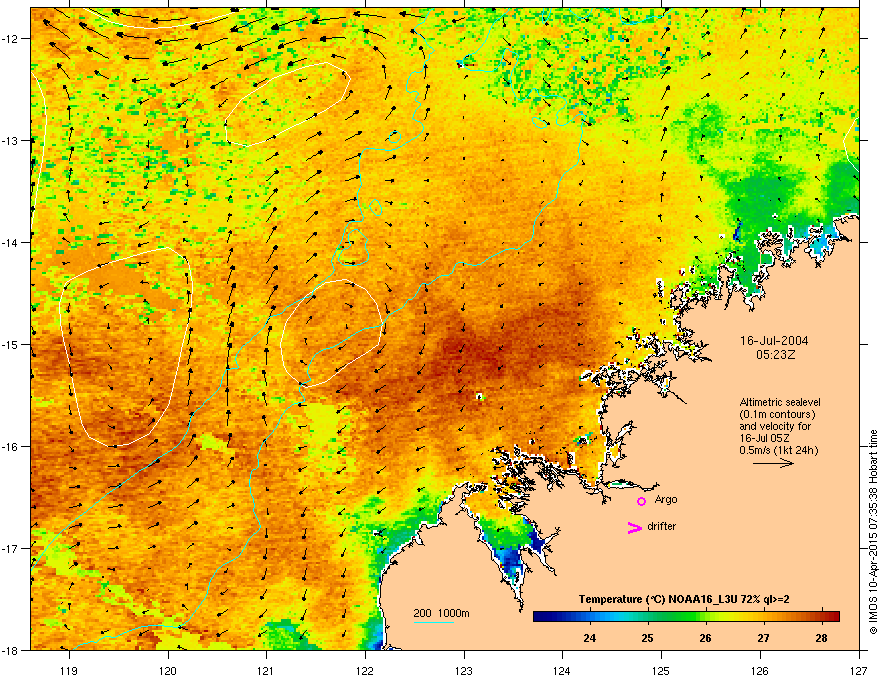The image size is (880, 680).
Task: Click the magenta Argo circle legend symbol
Action: 641,501
